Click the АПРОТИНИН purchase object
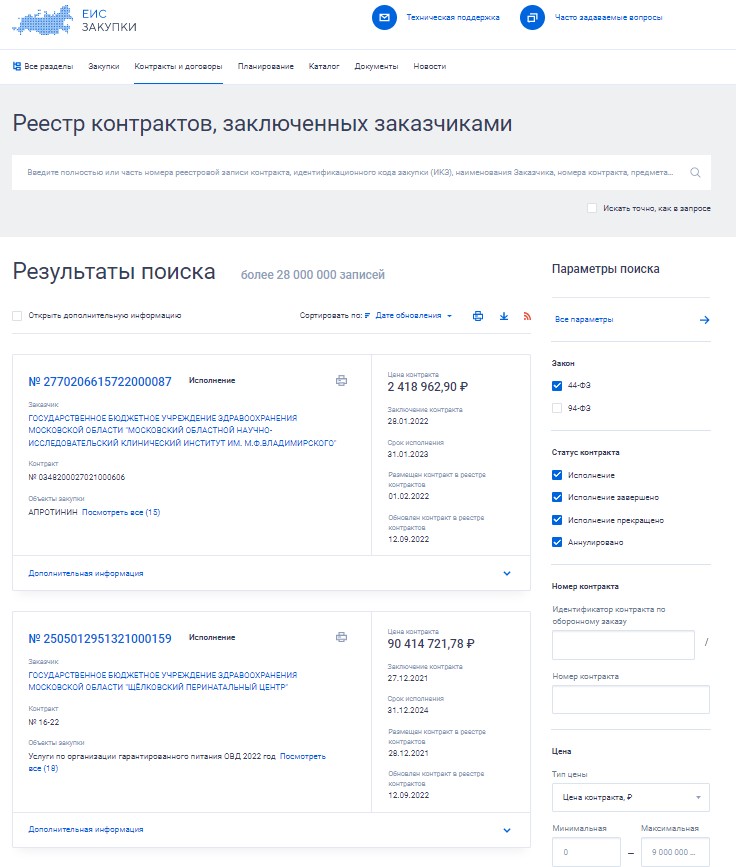Screen dimensions: 736x867 53,512
